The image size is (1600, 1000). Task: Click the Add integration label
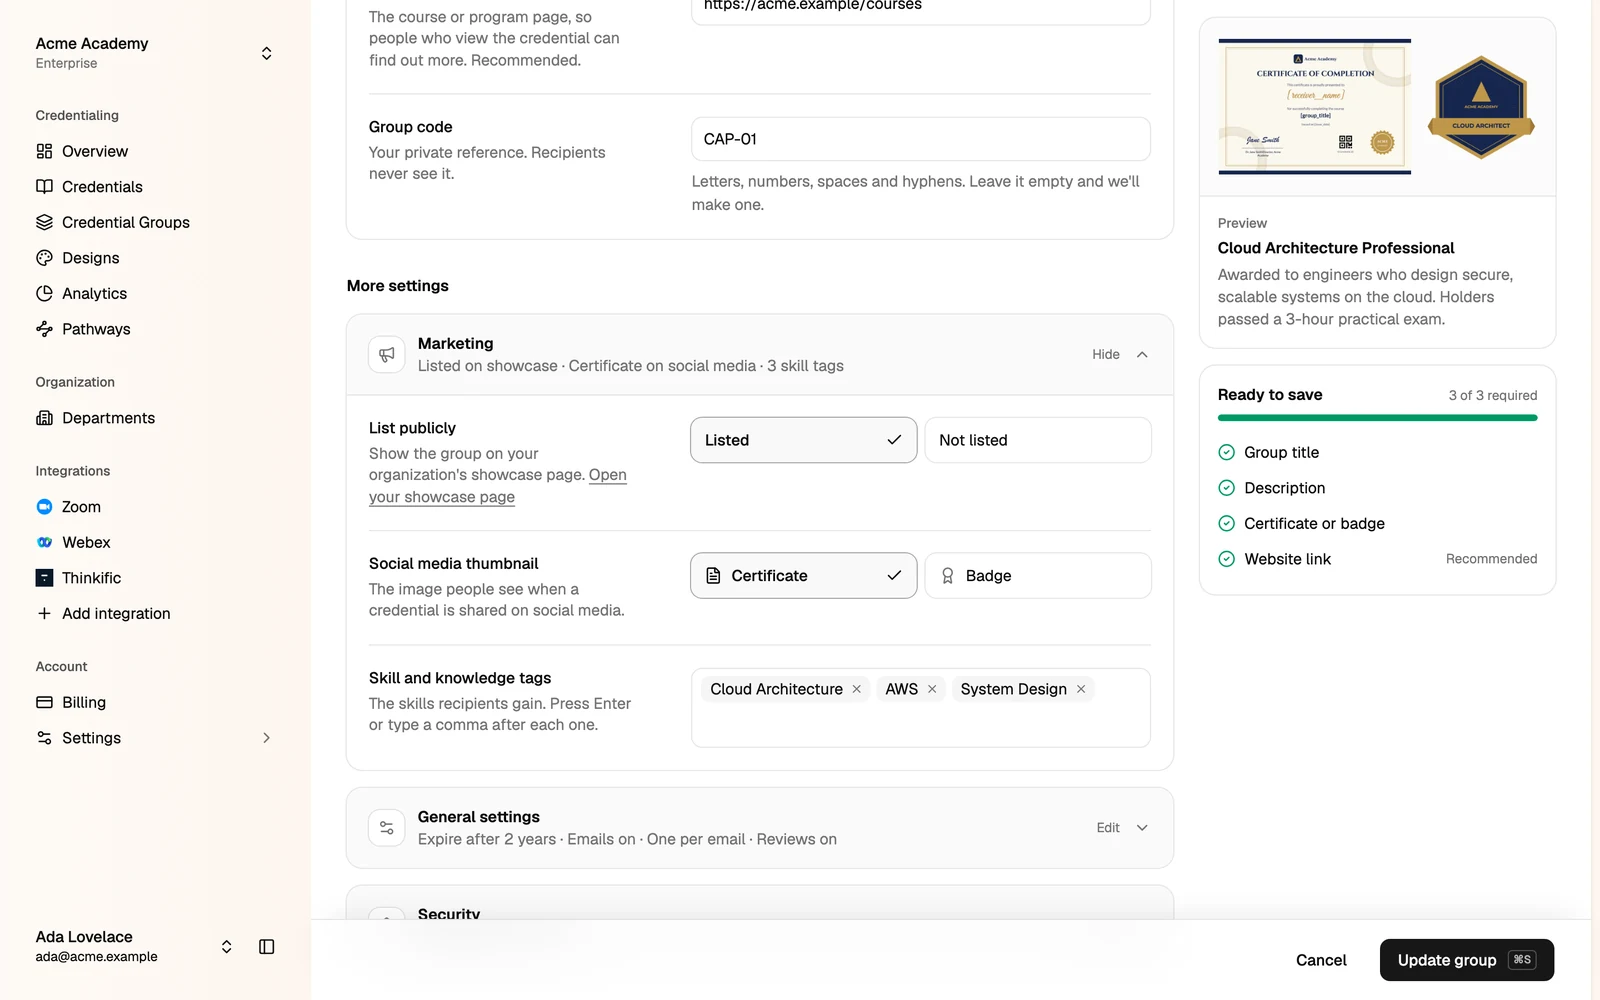pos(116,613)
